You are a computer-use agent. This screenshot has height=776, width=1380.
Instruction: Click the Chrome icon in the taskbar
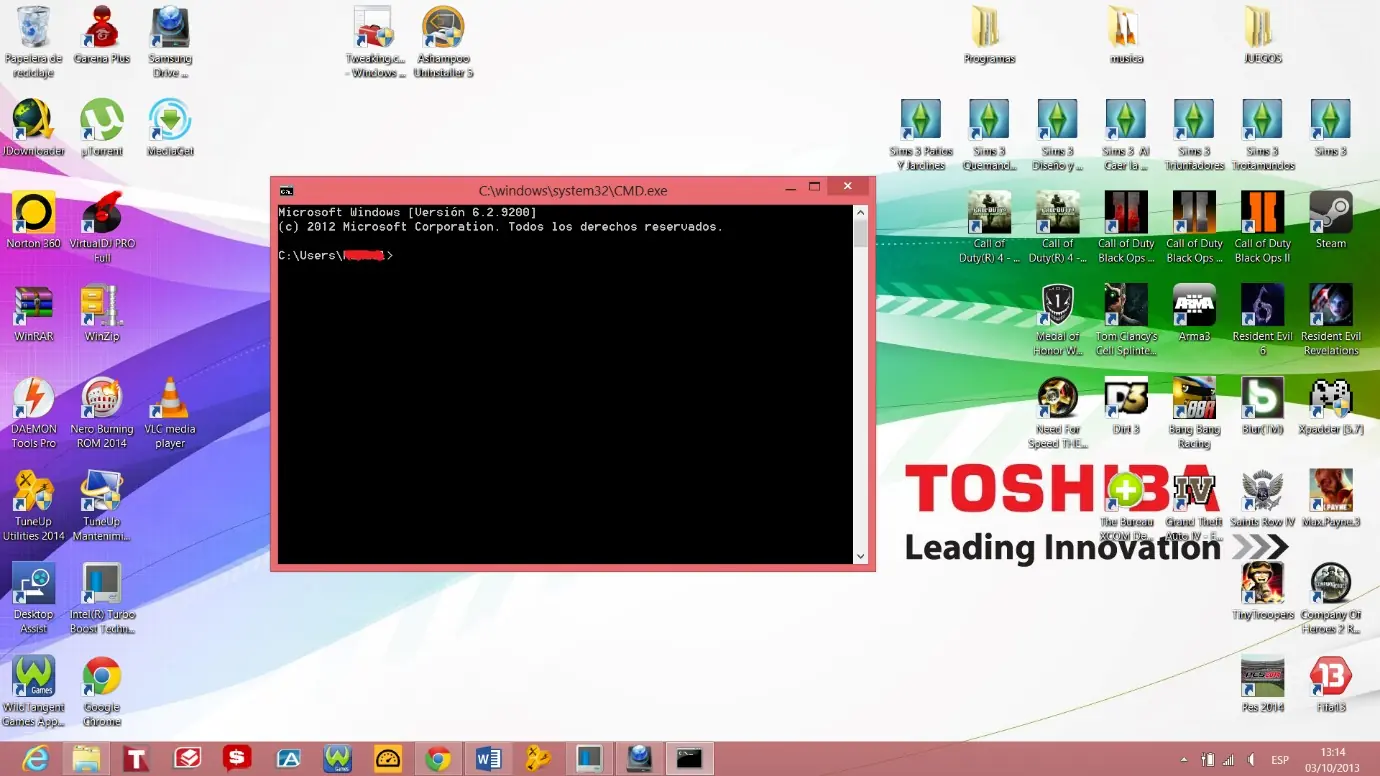point(438,759)
